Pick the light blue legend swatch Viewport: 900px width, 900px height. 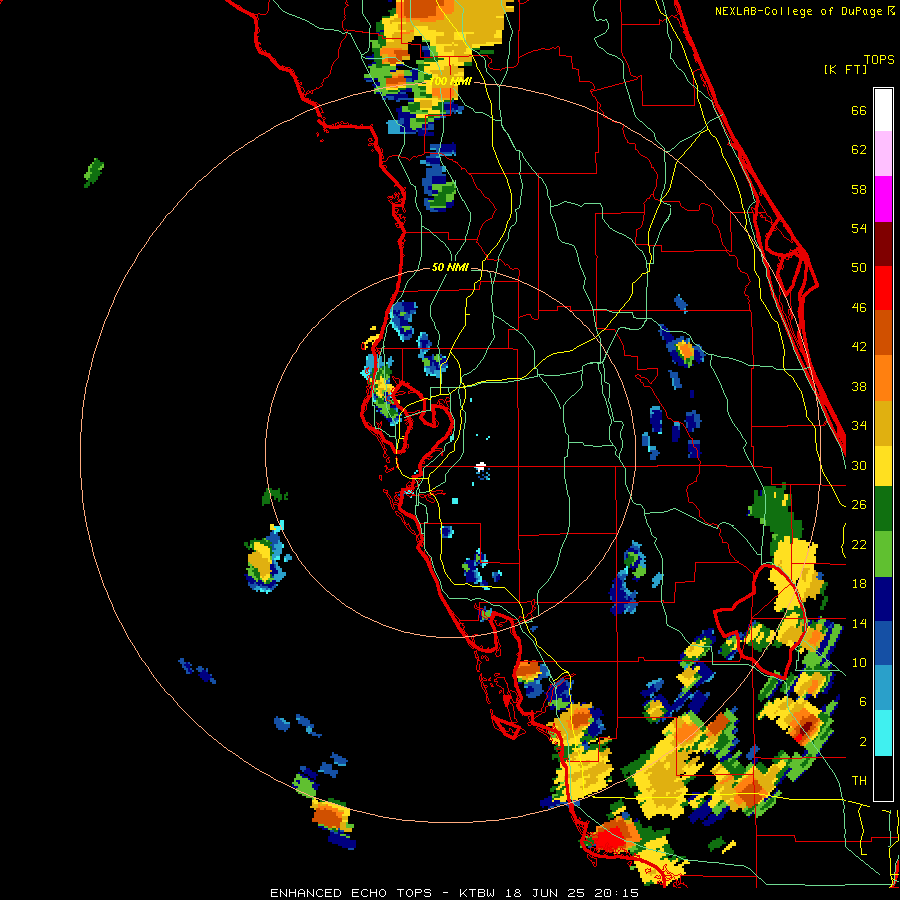pos(883,688)
